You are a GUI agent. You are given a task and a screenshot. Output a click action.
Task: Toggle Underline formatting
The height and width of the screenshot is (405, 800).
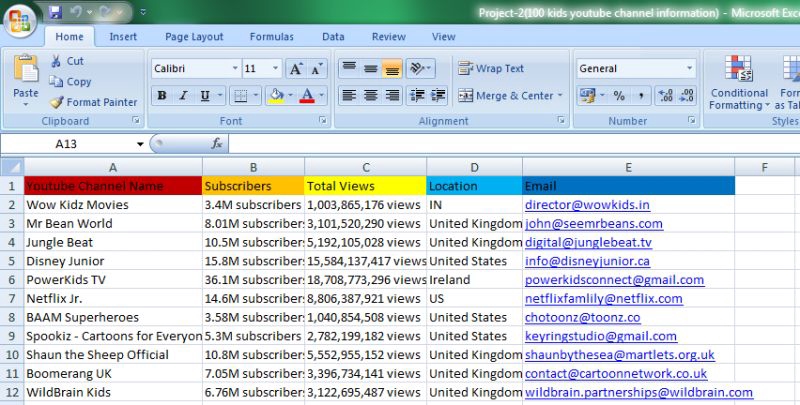click(205, 95)
